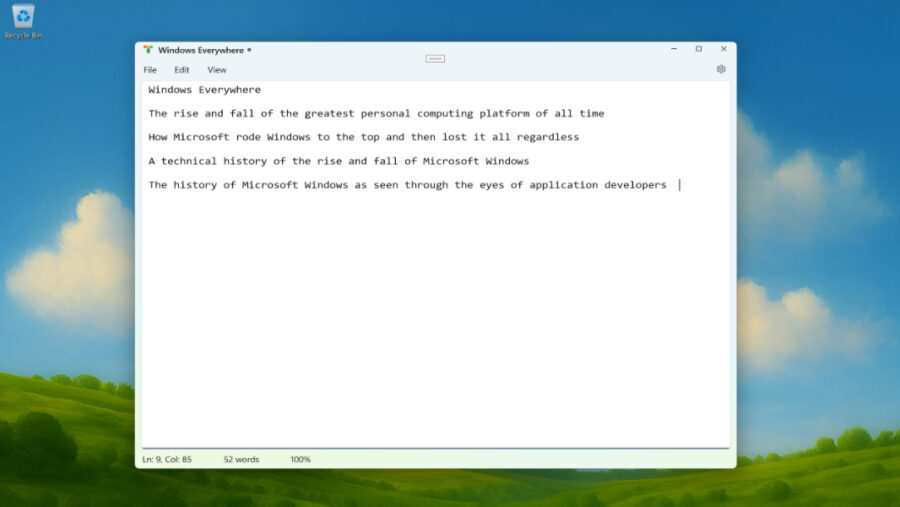Open the Edit menu
The width and height of the screenshot is (900, 507).
pyautogui.click(x=181, y=70)
